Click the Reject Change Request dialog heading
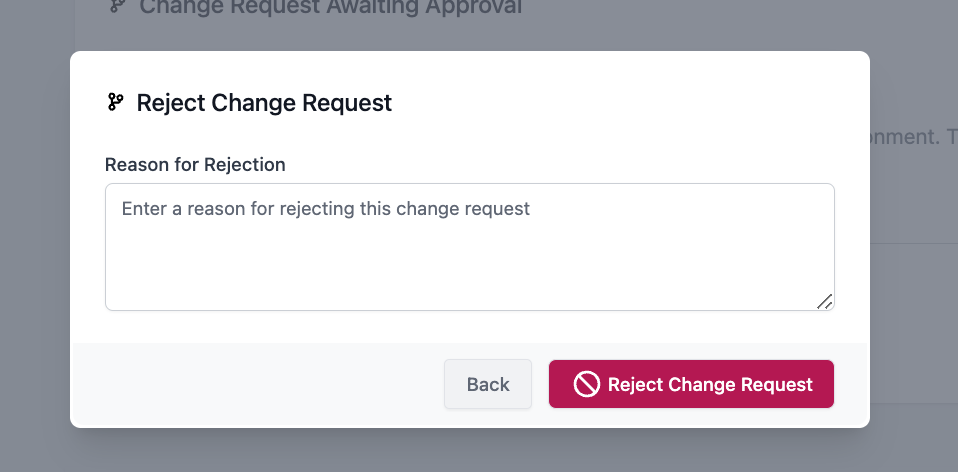This screenshot has height=472, width=958. click(264, 102)
